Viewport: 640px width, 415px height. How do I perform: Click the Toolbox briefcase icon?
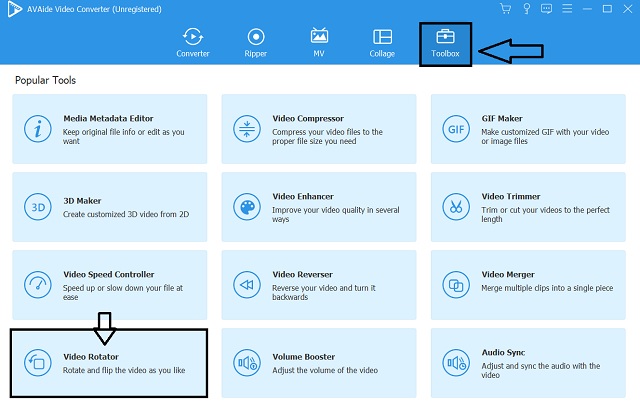[x=445, y=36]
